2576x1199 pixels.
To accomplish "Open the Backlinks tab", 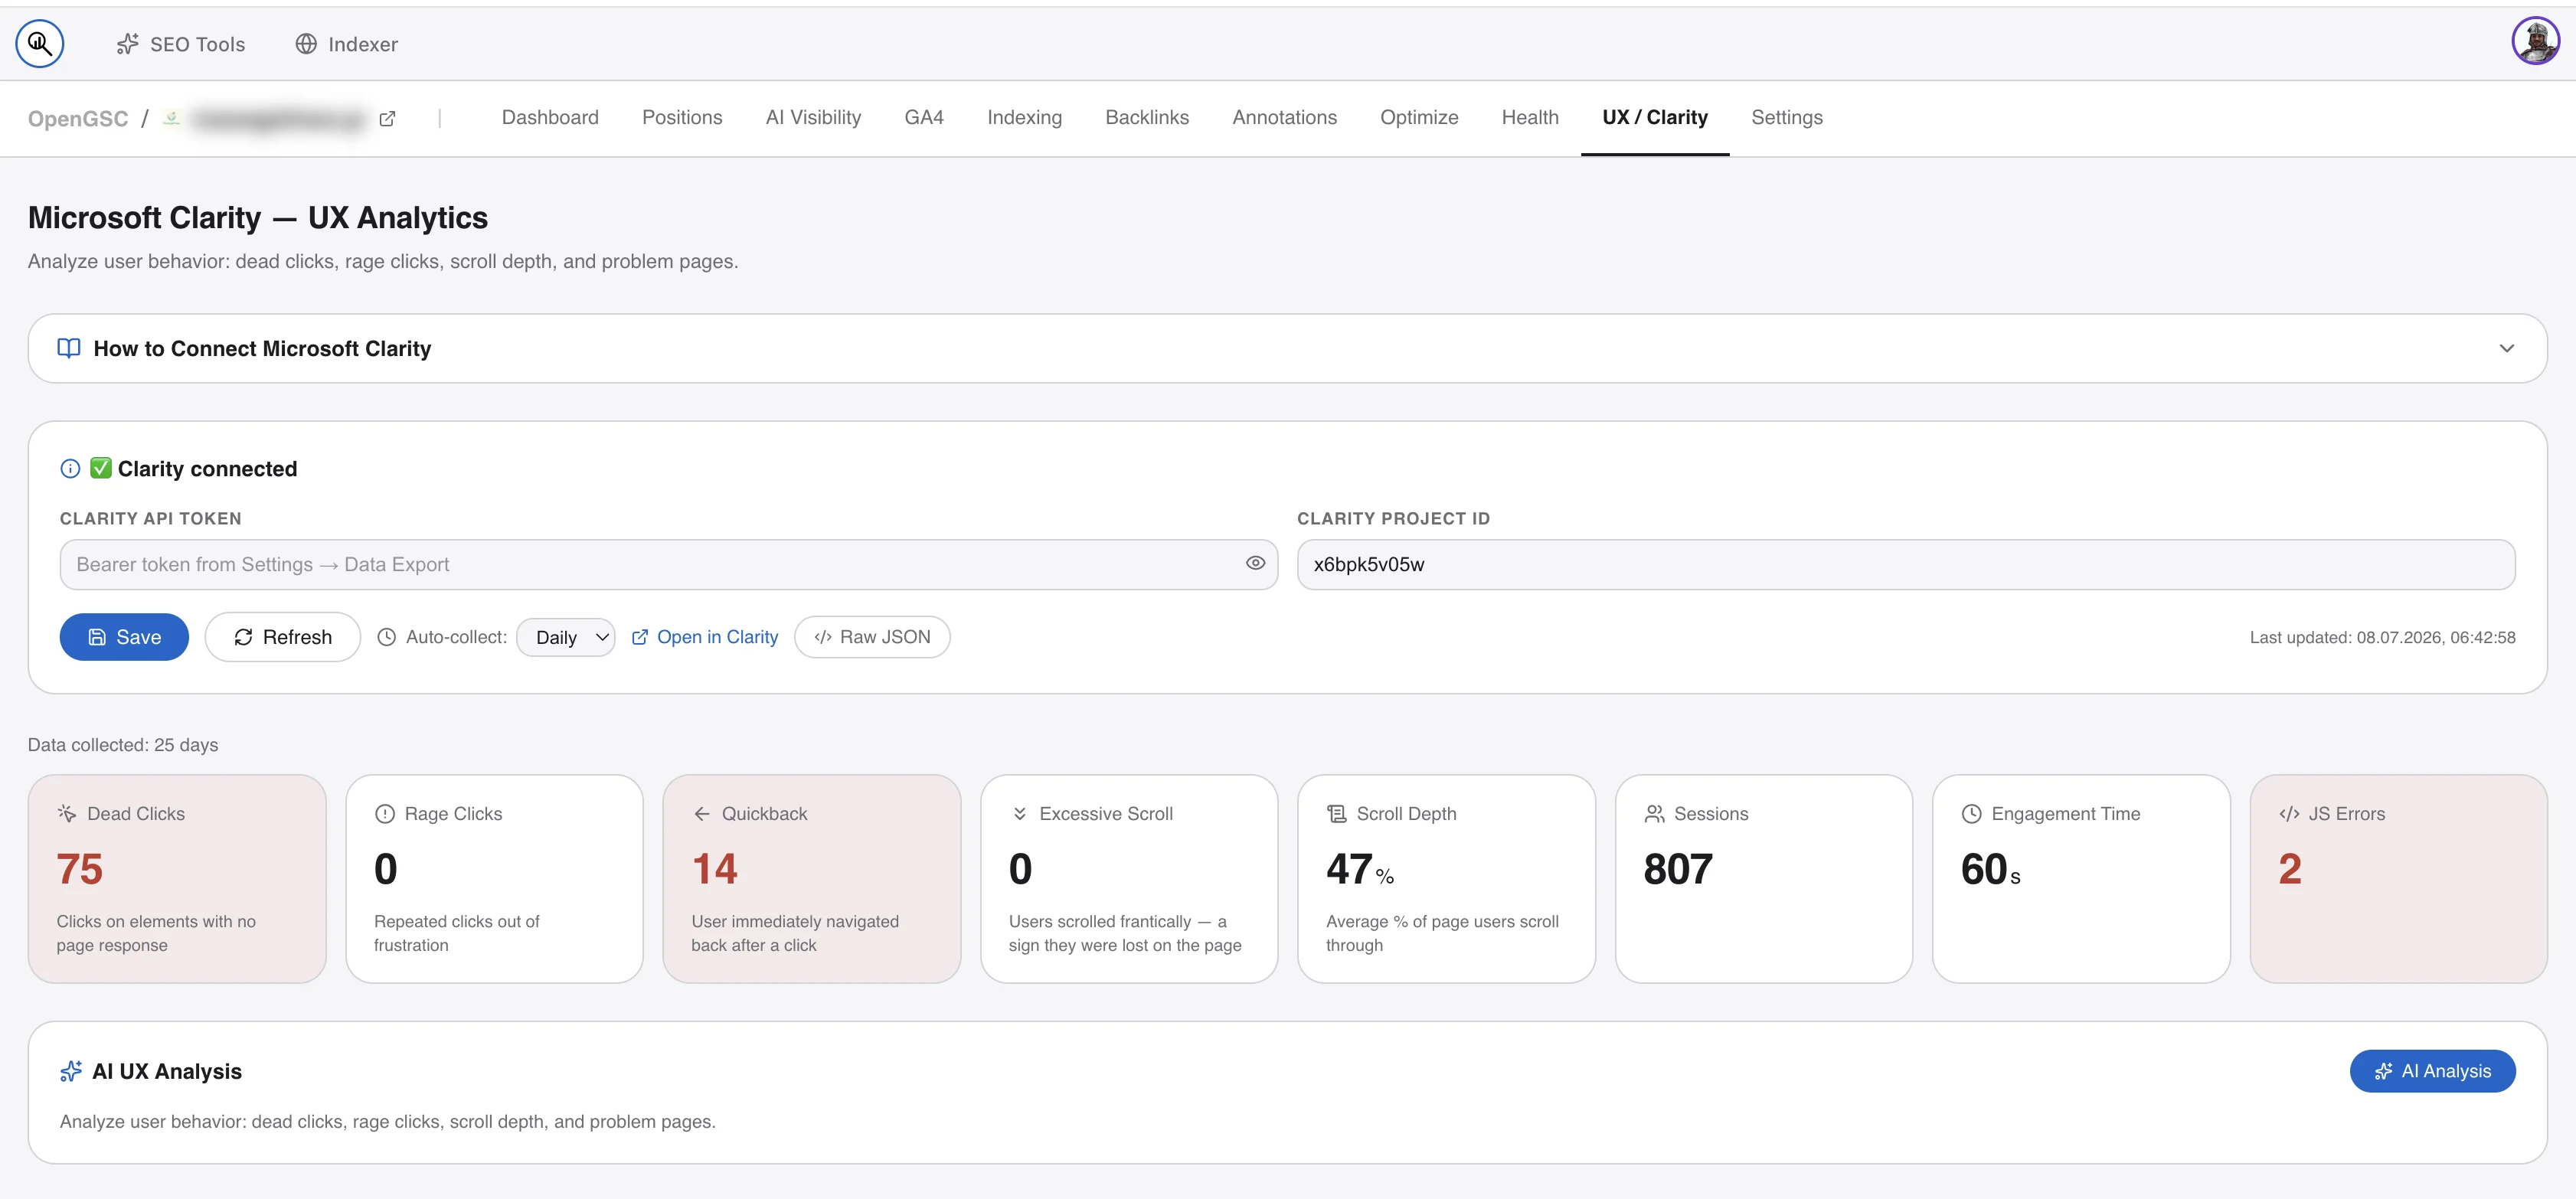I will 1147,117.
